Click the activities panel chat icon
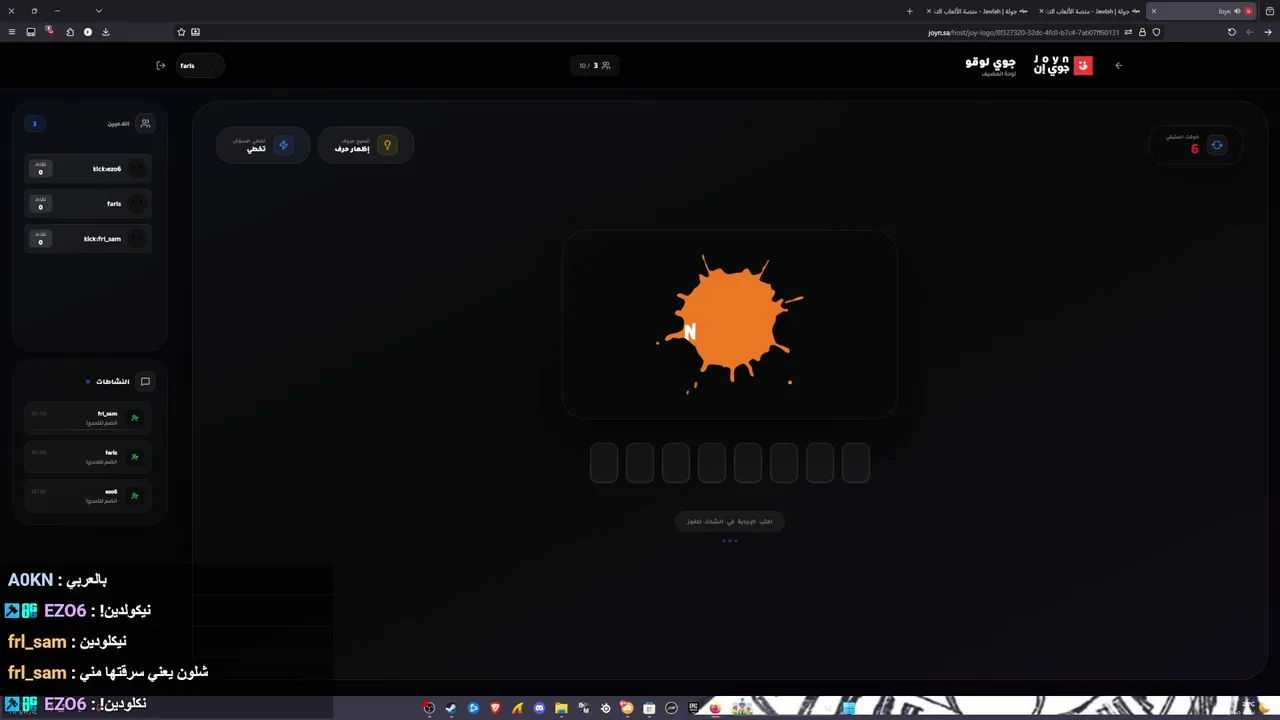 (145, 381)
